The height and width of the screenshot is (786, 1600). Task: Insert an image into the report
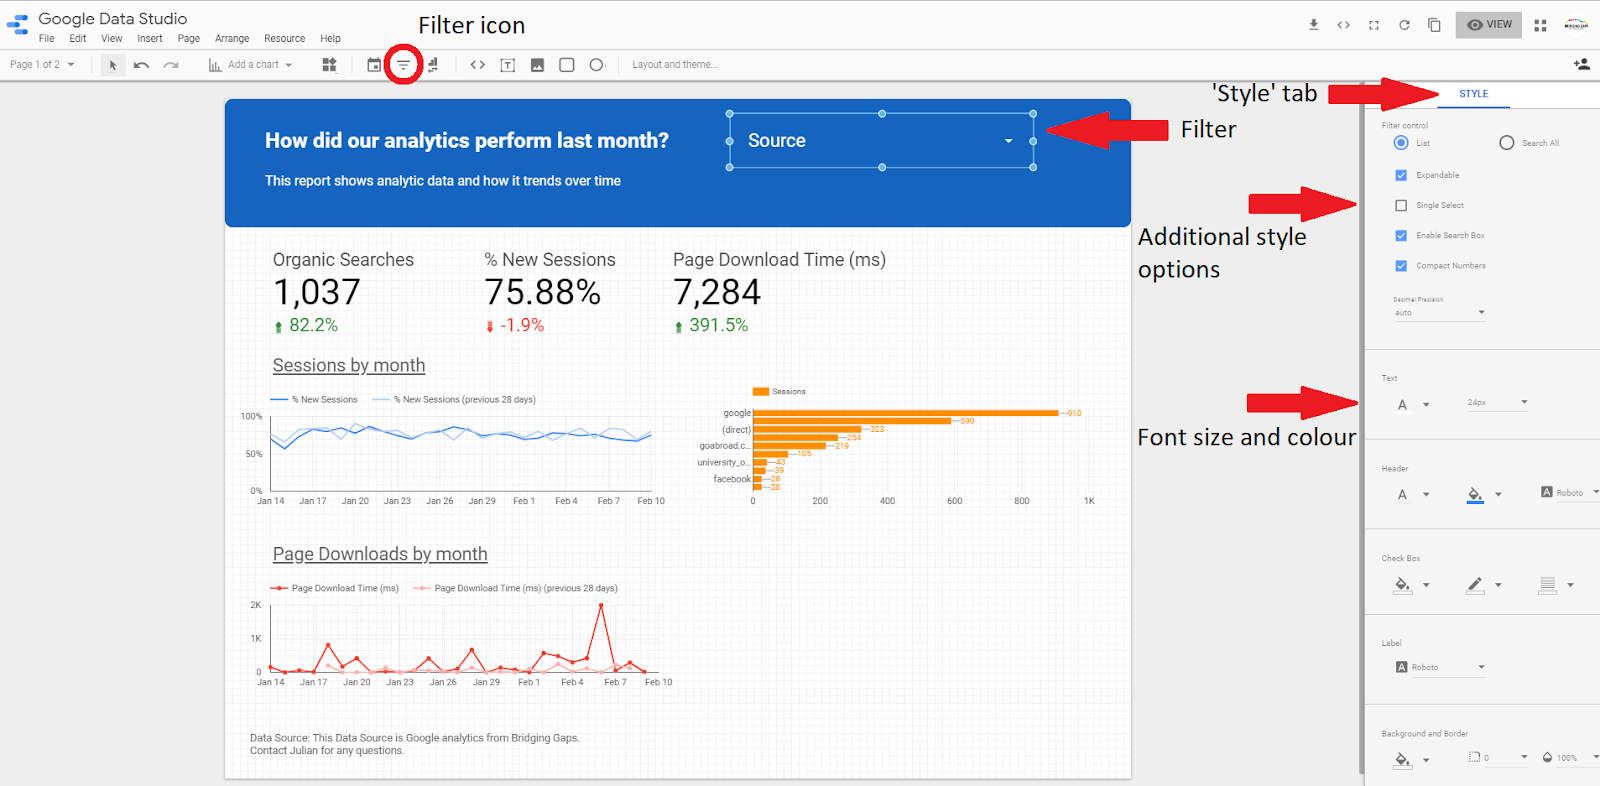click(x=537, y=65)
